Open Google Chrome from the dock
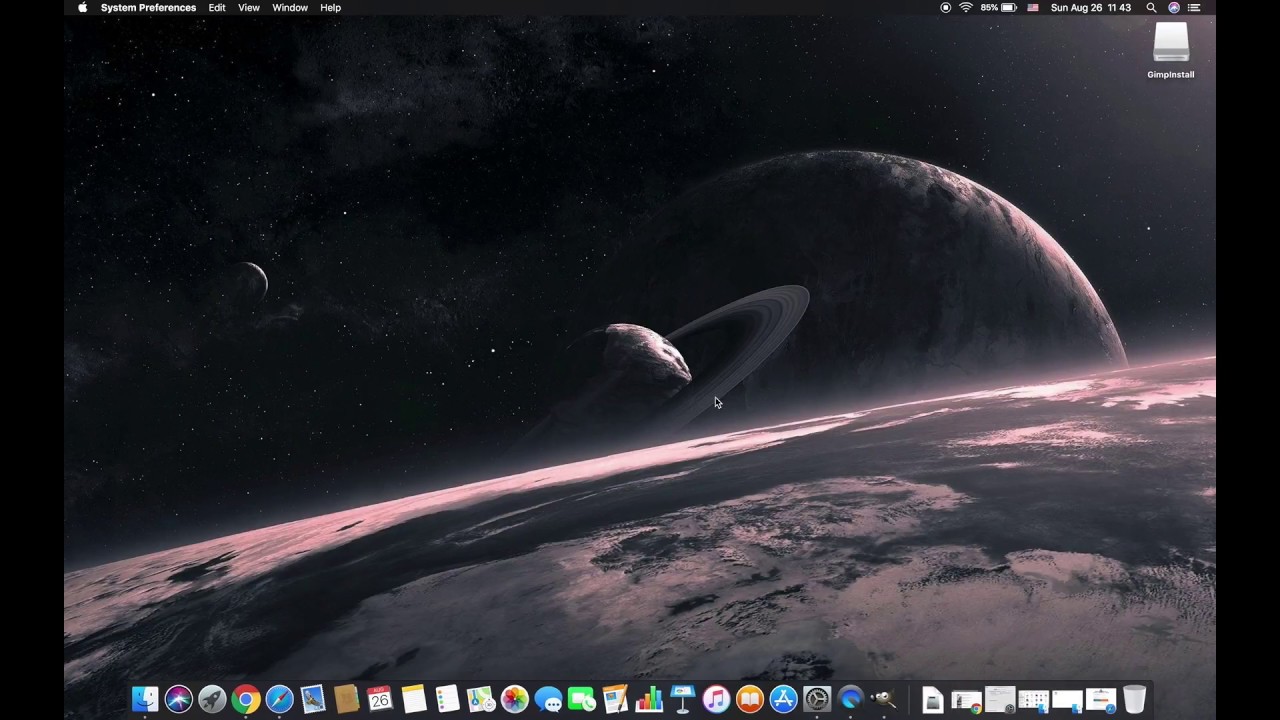 click(246, 699)
